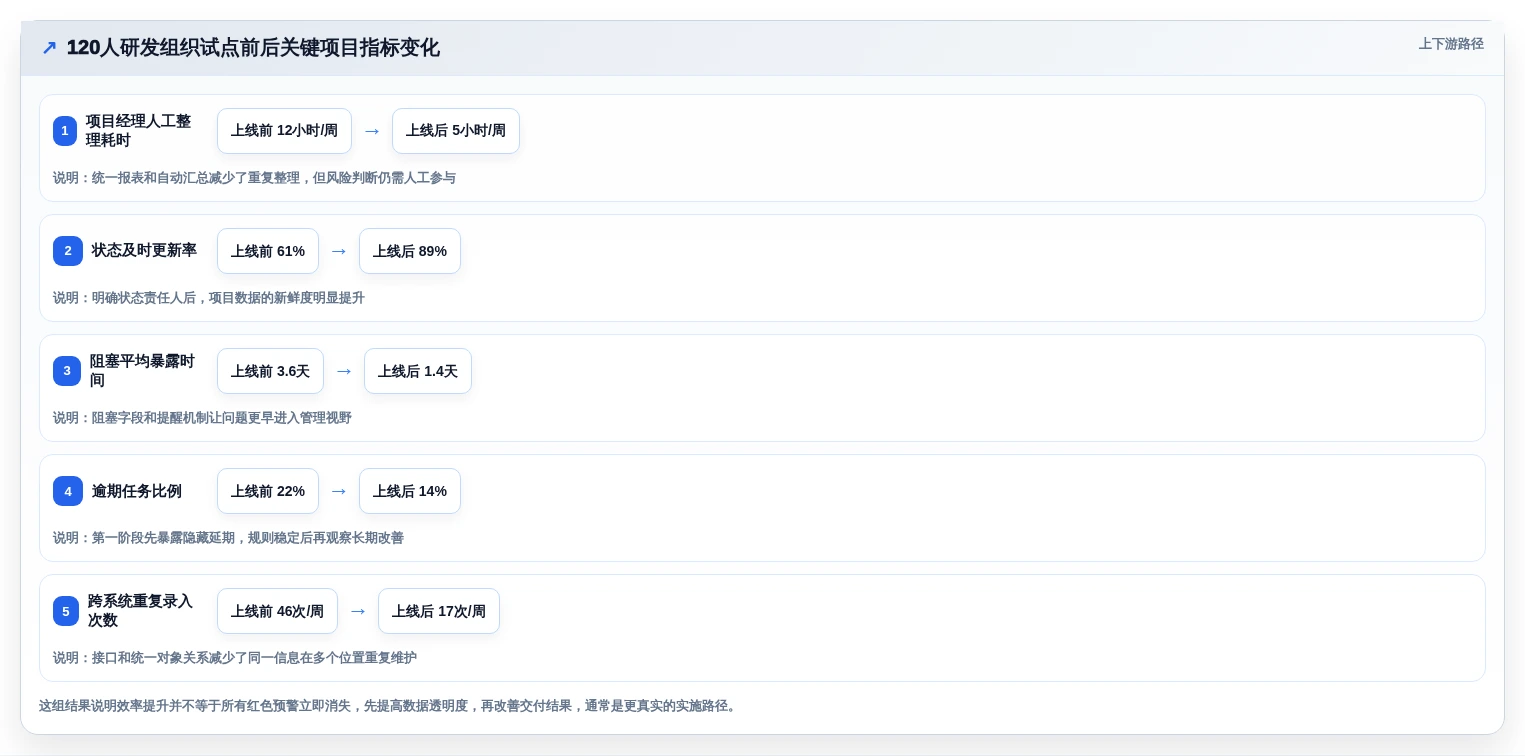Click the 阻塞平均暴露时间 metric label
The height and width of the screenshot is (756, 1525).
142,371
